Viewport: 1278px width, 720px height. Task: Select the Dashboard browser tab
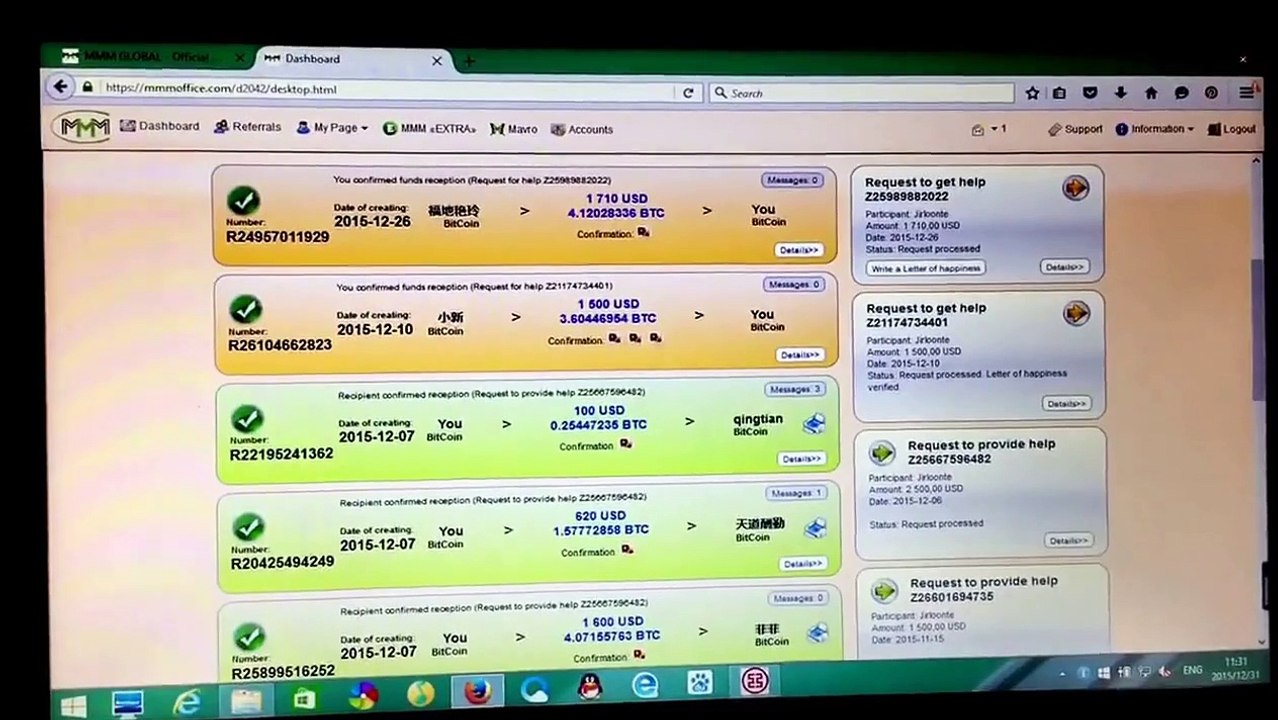345,59
